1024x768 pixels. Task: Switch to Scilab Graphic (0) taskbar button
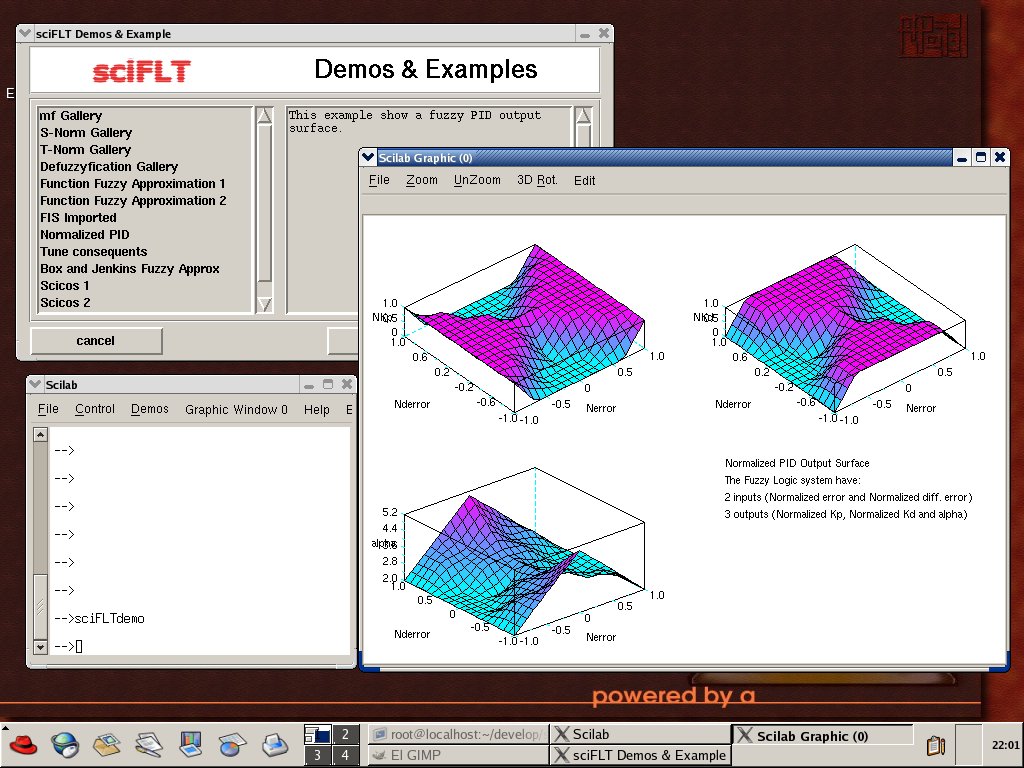point(822,735)
